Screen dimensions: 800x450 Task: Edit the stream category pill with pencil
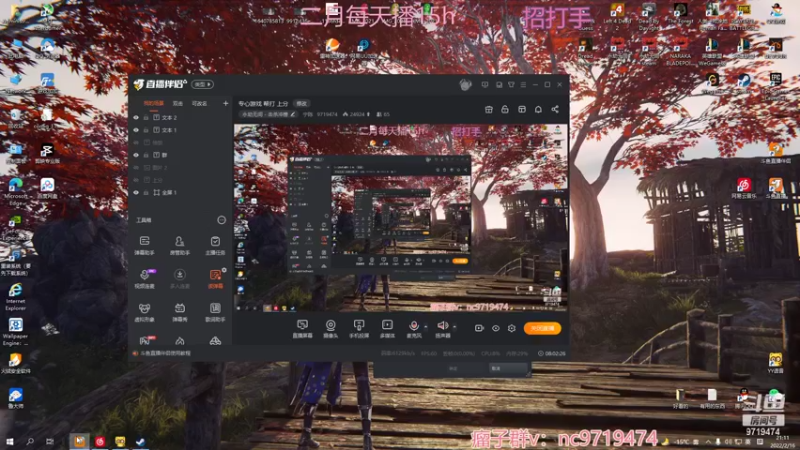coord(268,115)
